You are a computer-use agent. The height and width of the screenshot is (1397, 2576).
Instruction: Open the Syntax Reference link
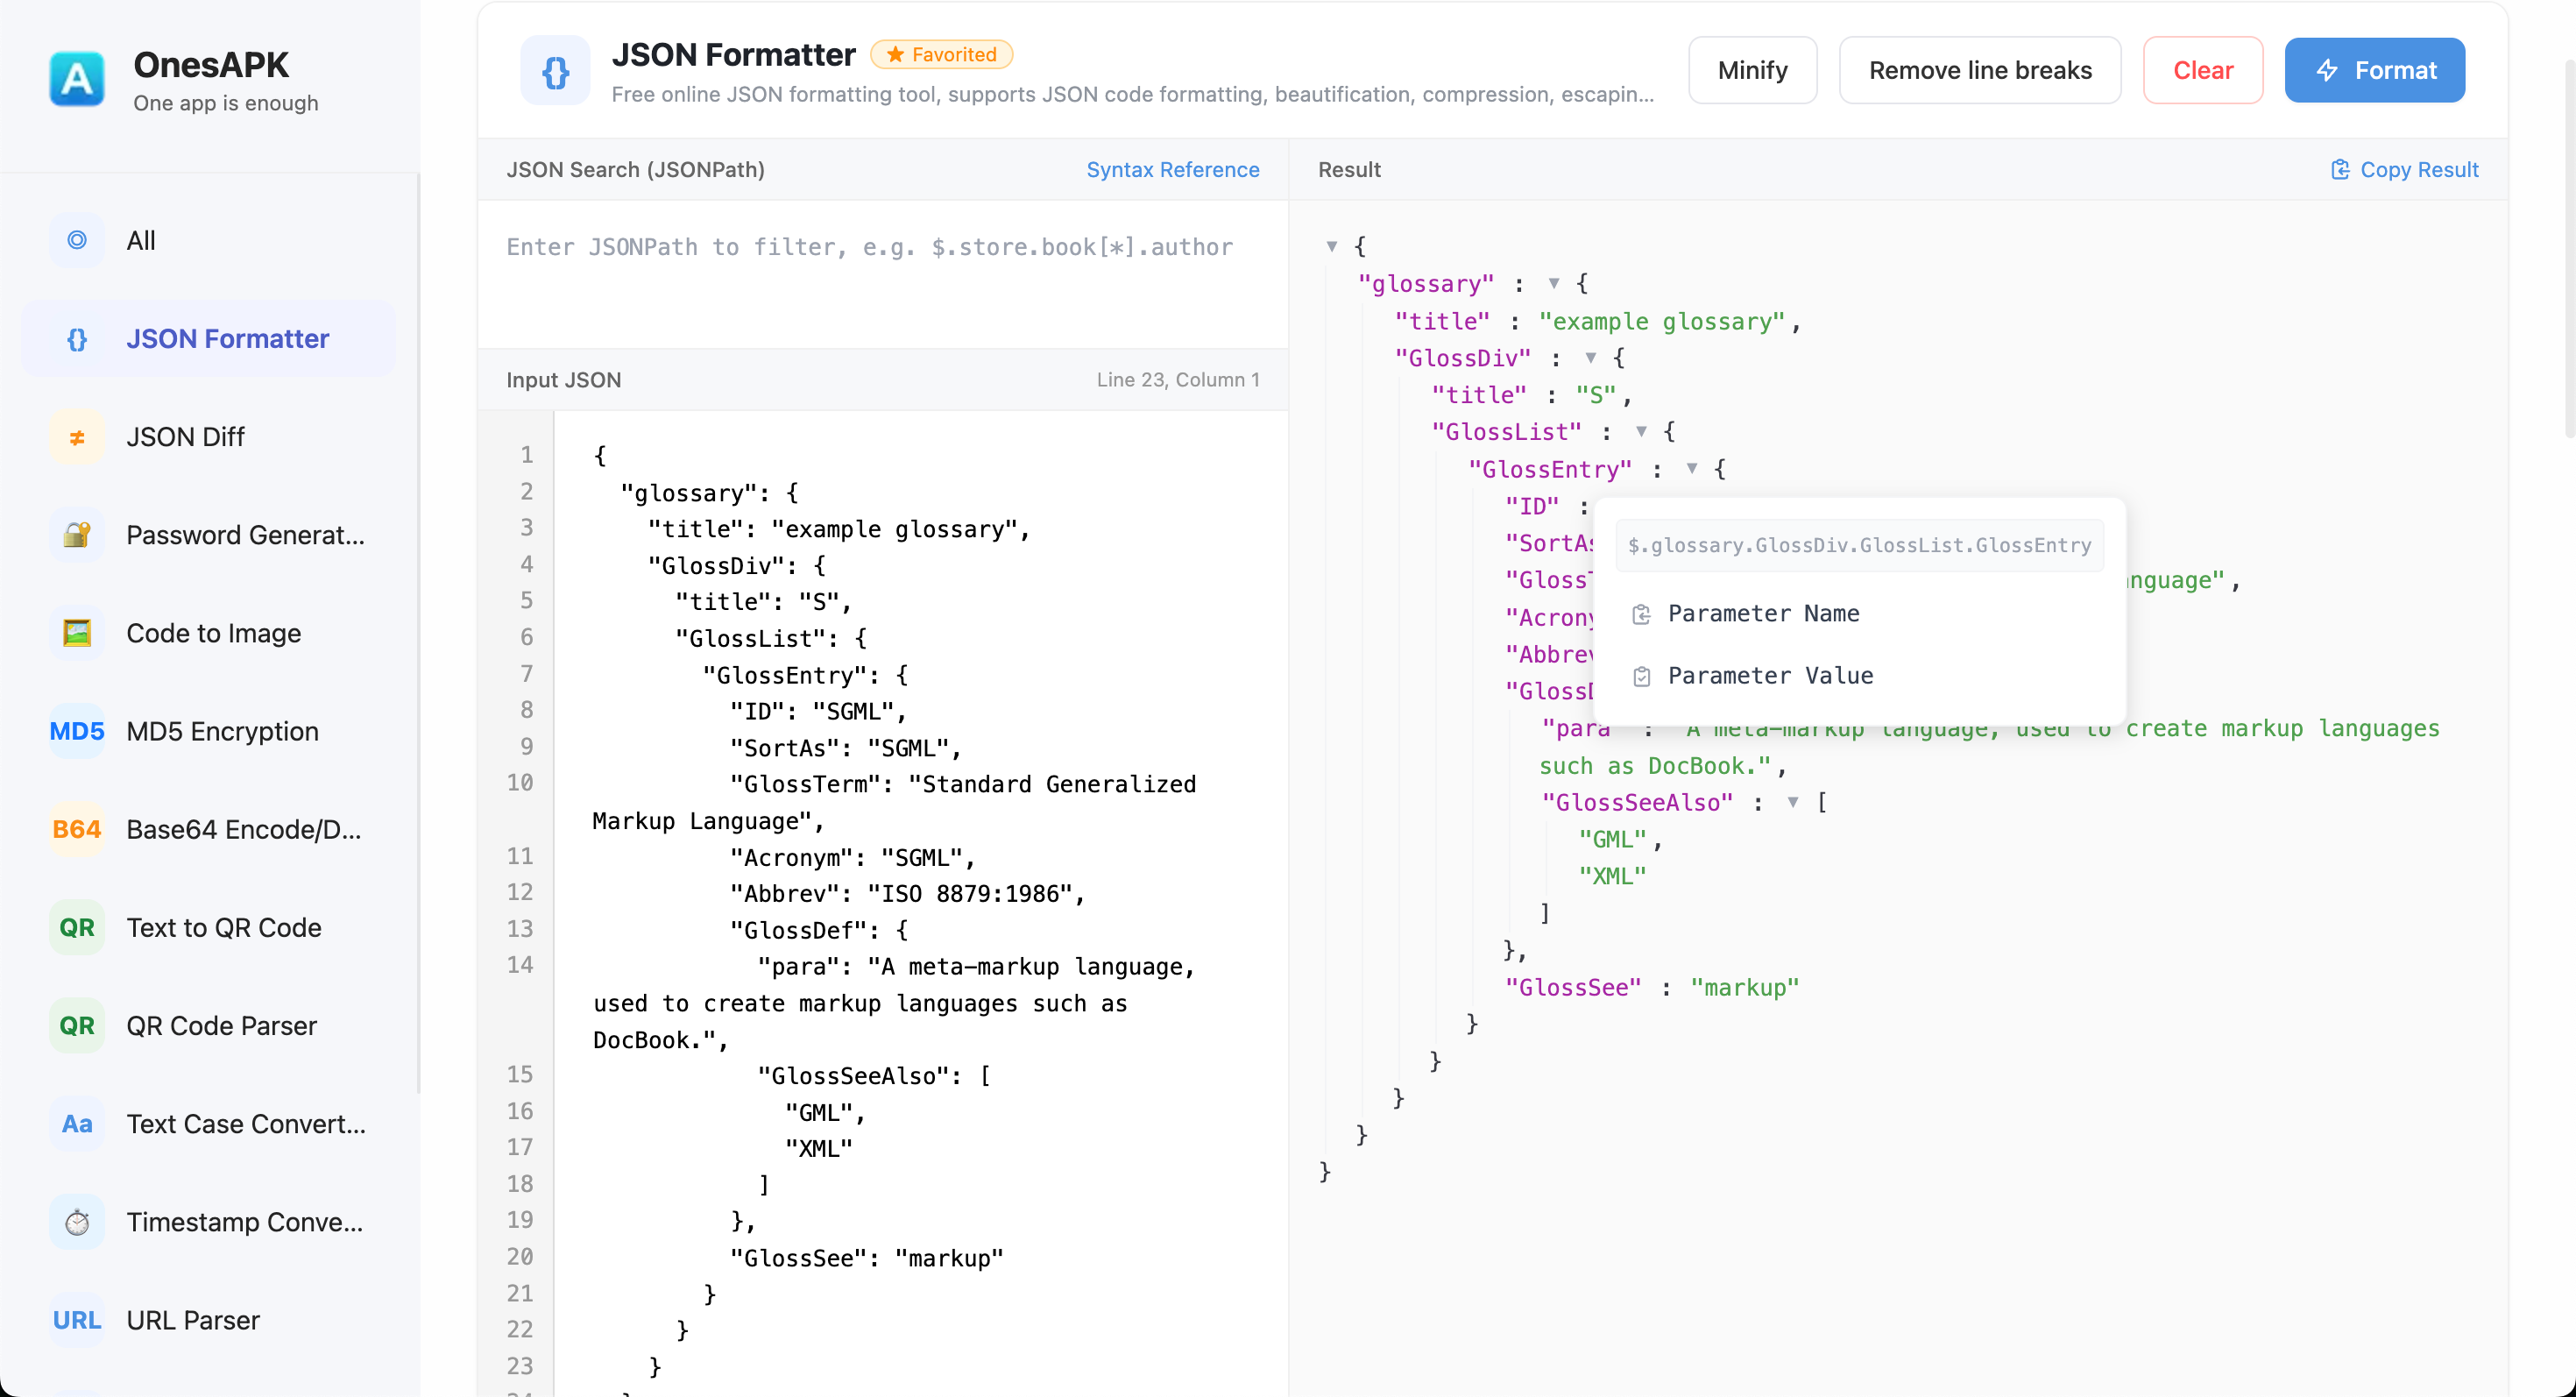pyautogui.click(x=1172, y=169)
